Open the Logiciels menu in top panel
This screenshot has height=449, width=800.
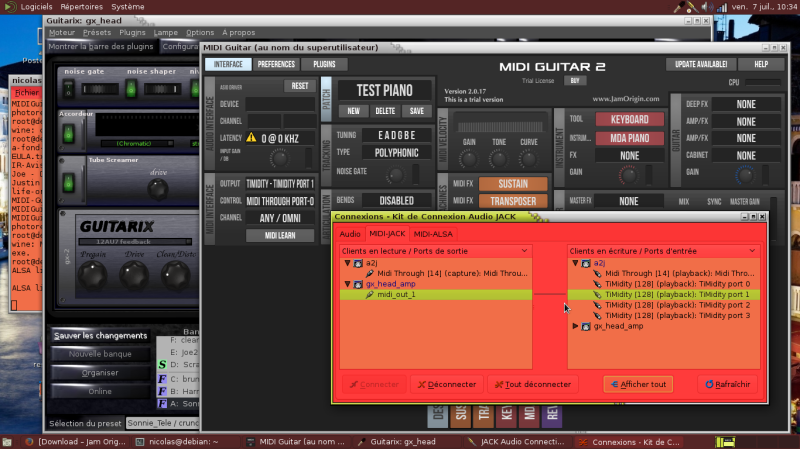click(36, 7)
